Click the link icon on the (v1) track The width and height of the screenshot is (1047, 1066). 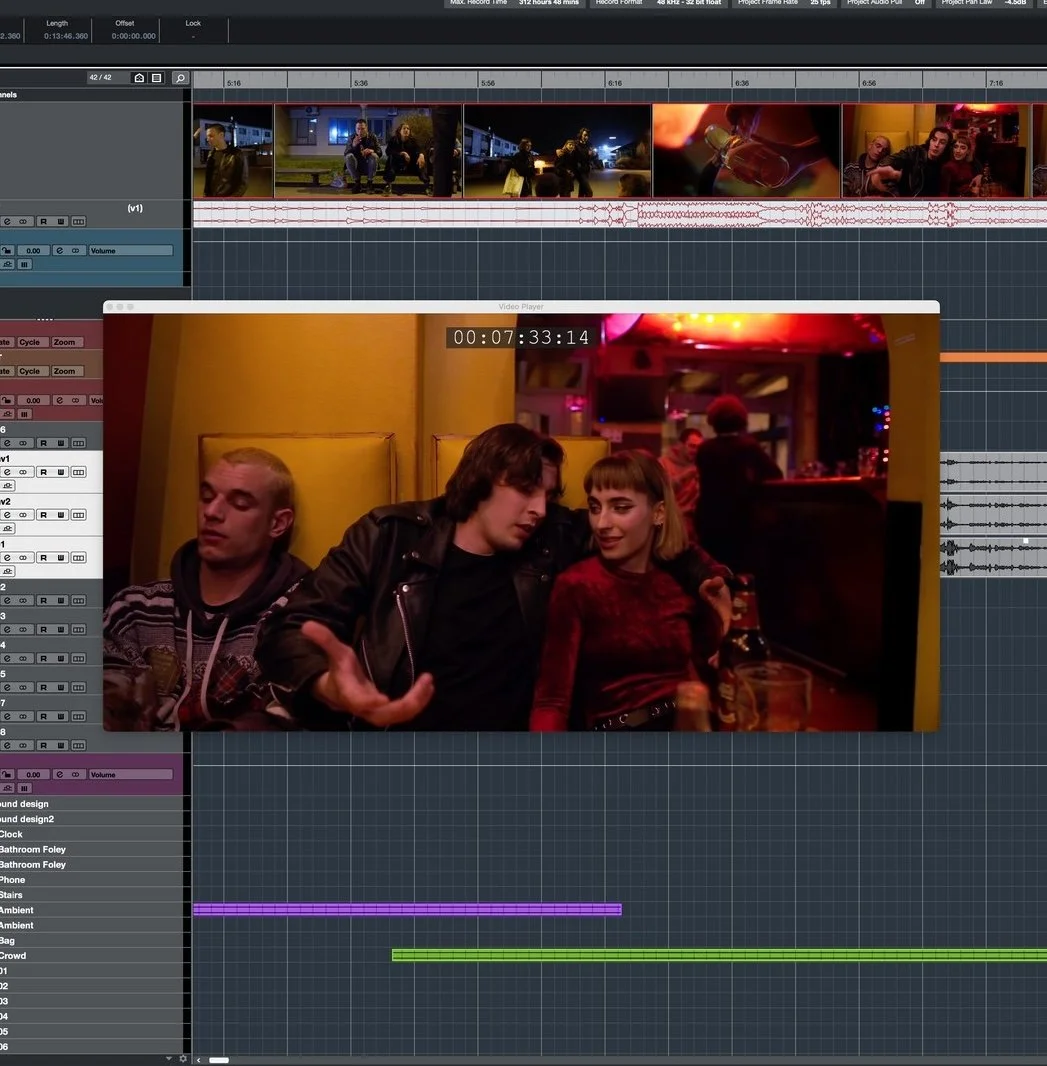[22, 222]
